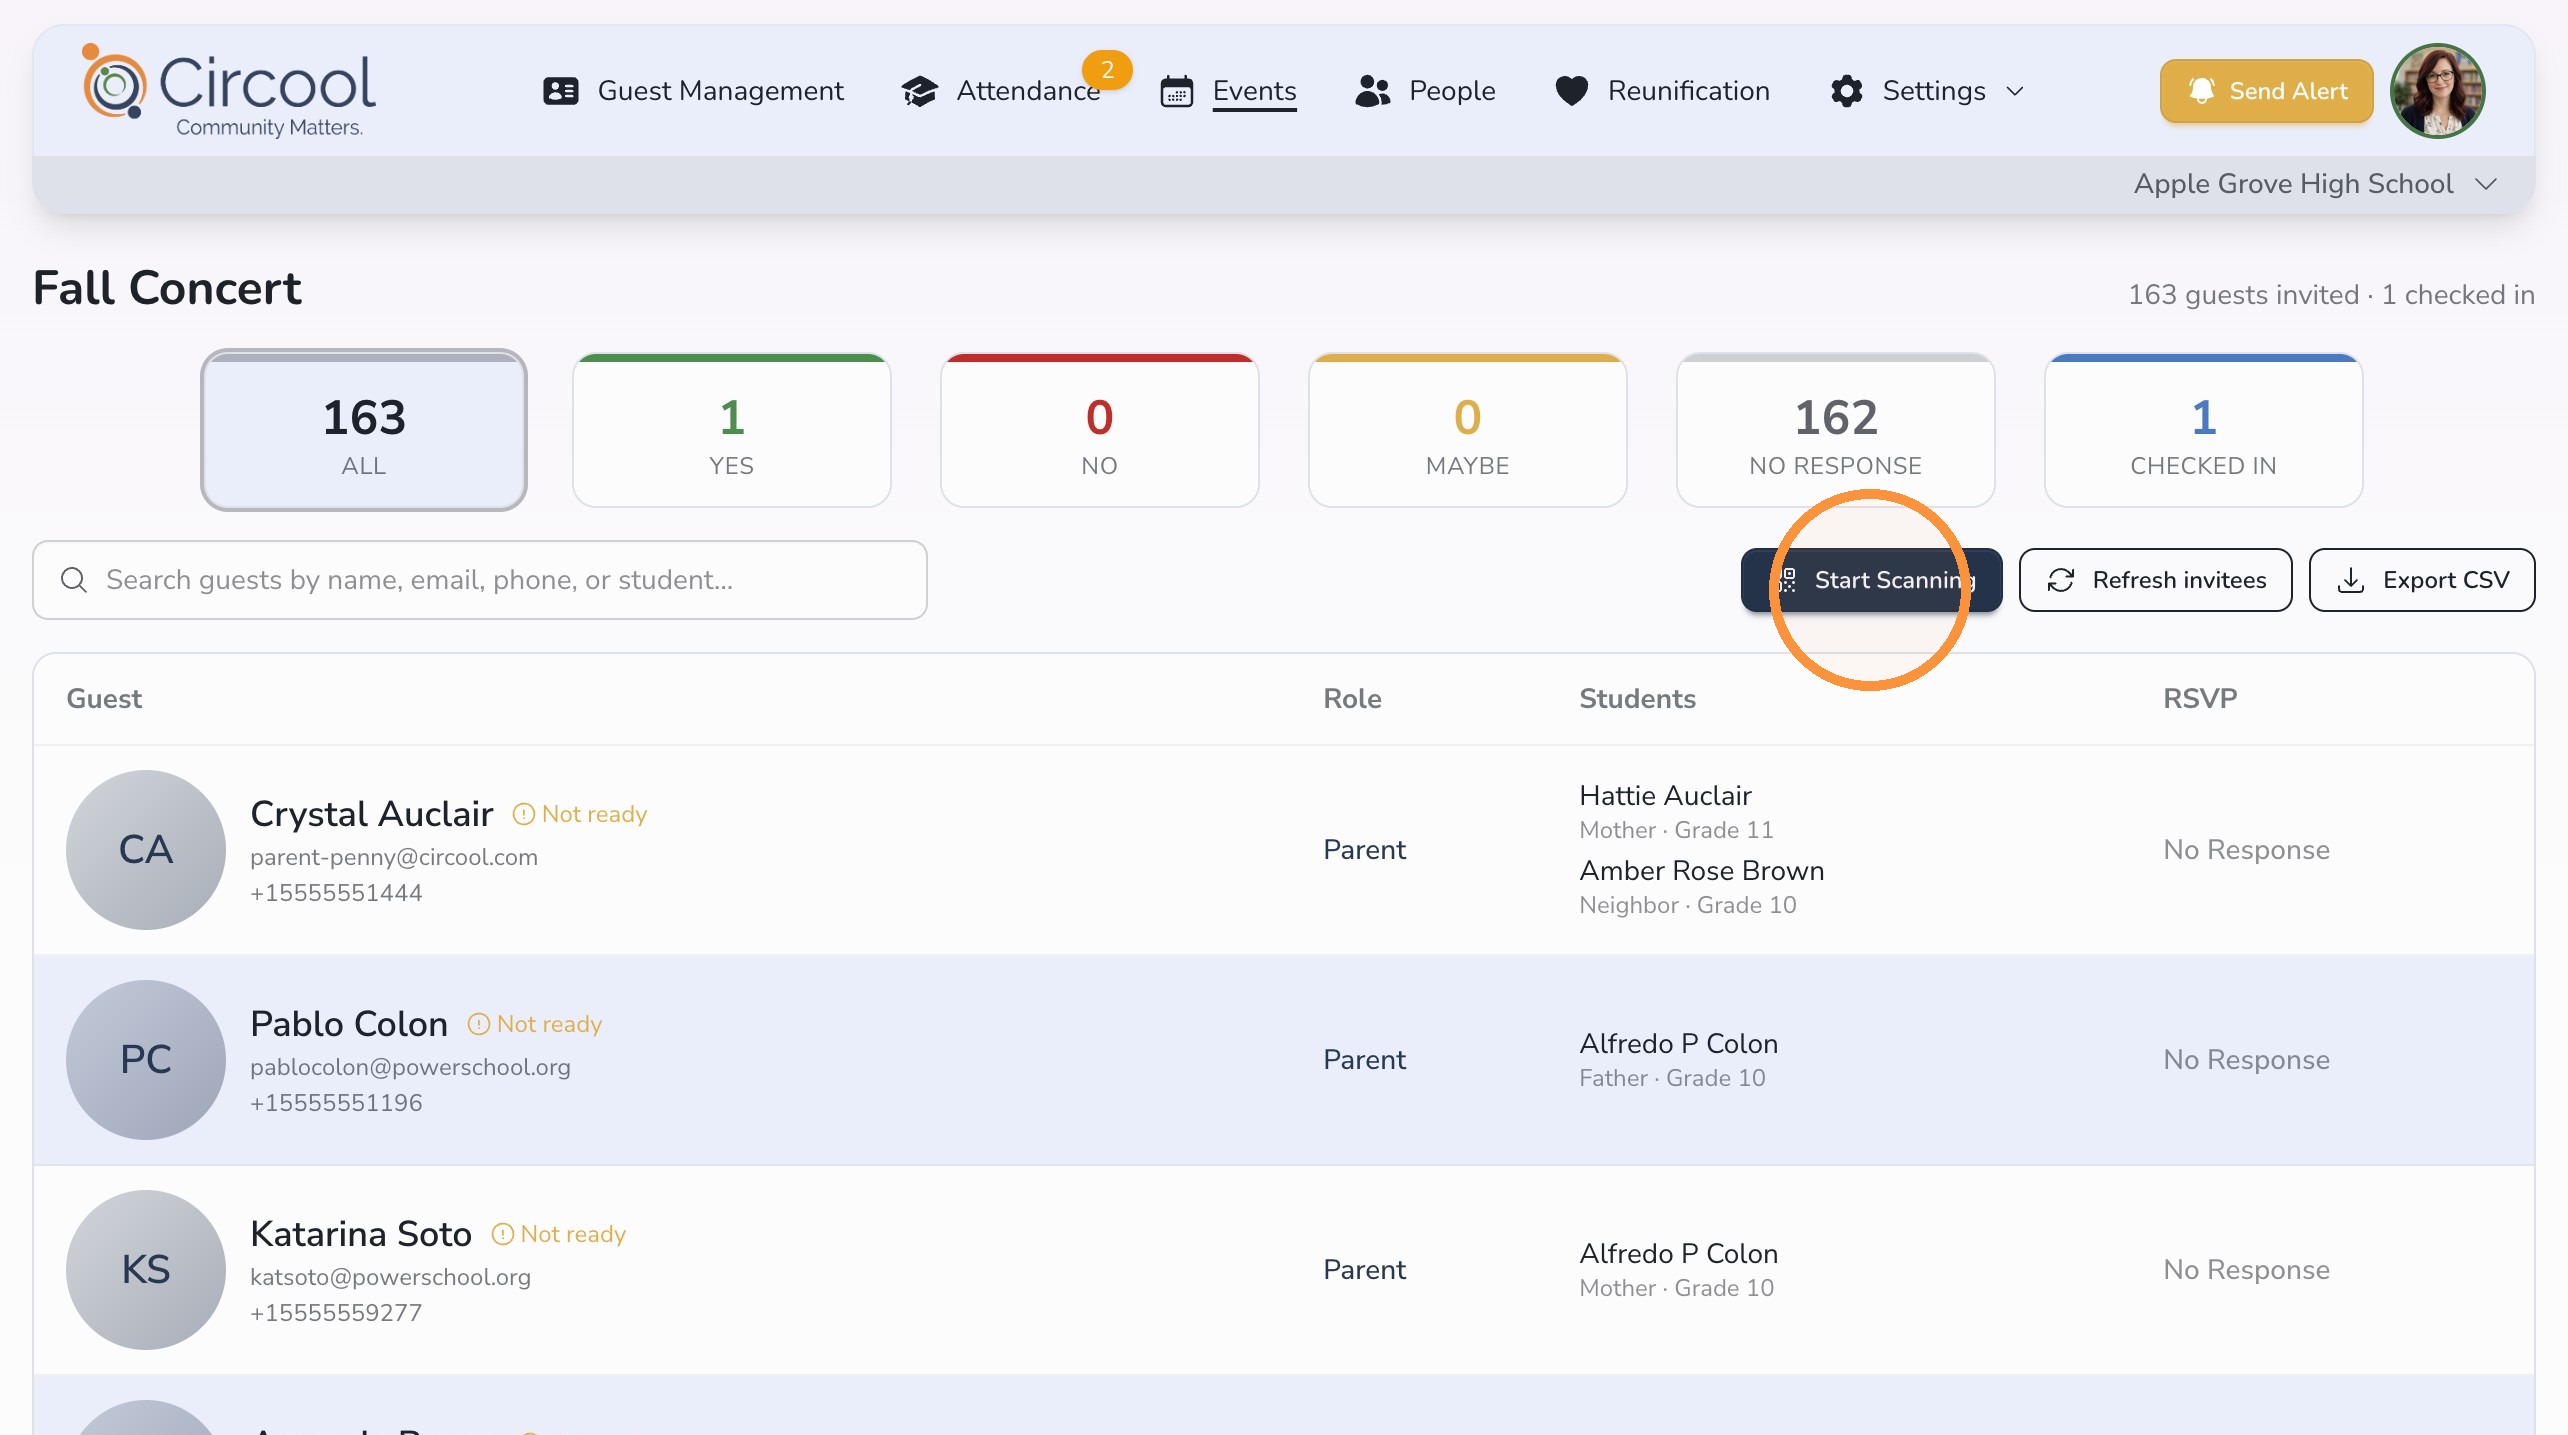Click phone number +15555551196
The image size is (2568, 1435).
coord(336,1103)
